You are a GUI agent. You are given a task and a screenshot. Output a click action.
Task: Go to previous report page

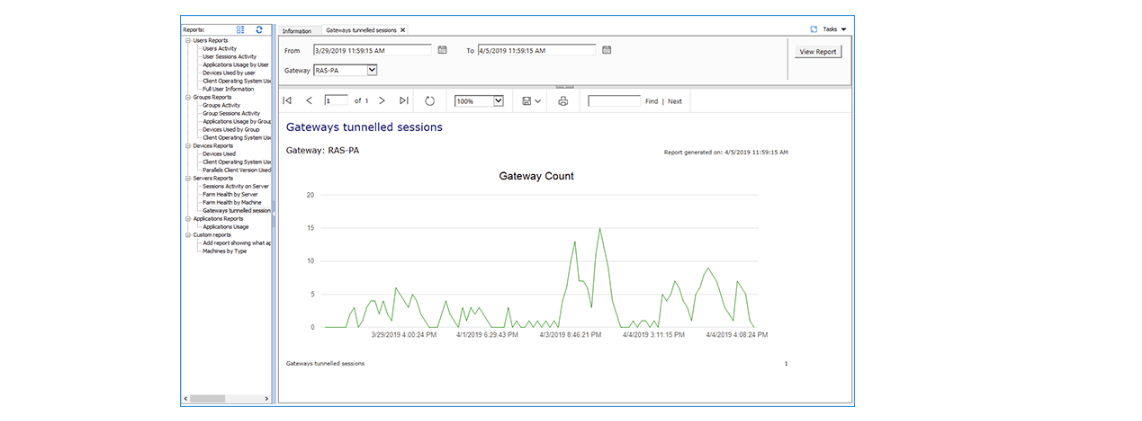[309, 101]
